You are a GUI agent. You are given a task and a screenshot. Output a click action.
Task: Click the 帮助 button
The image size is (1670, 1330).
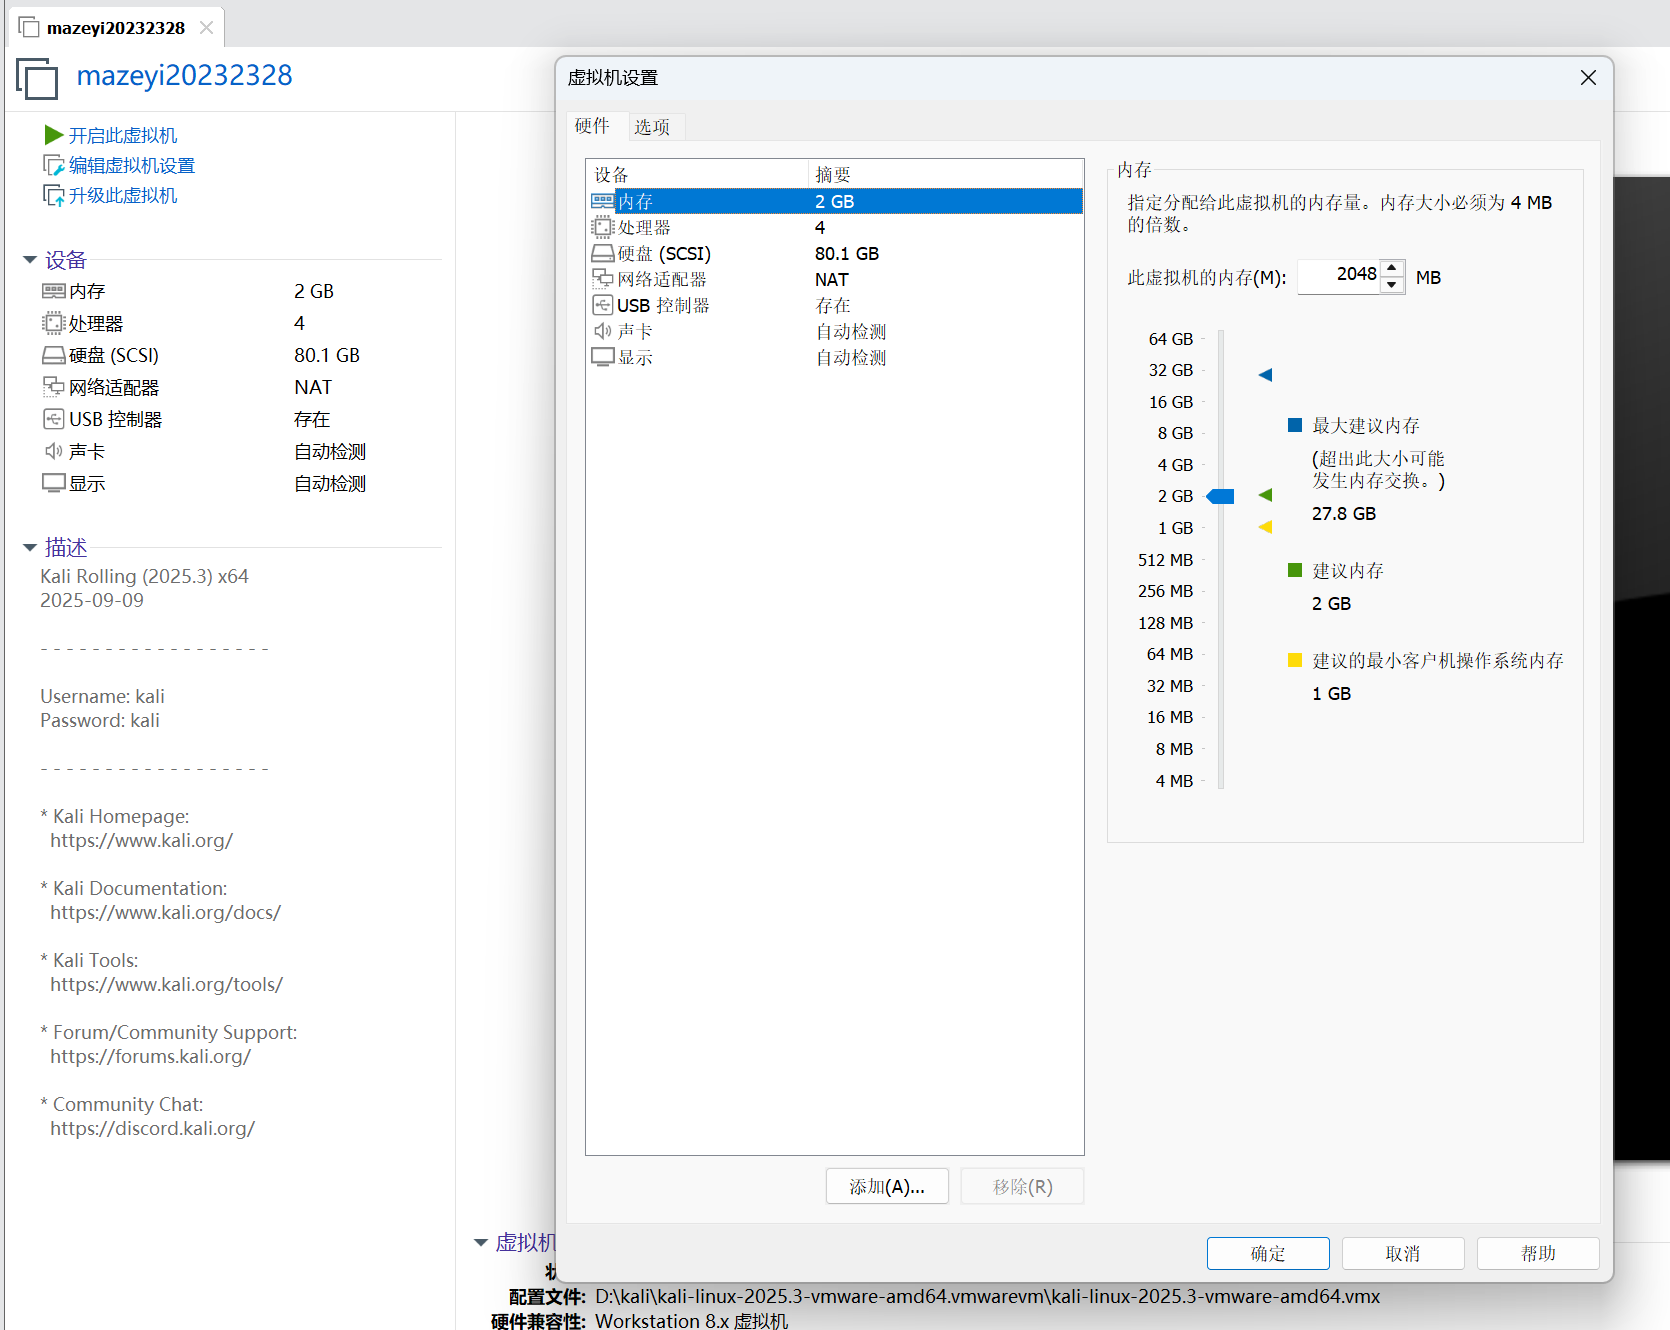[x=1538, y=1253]
